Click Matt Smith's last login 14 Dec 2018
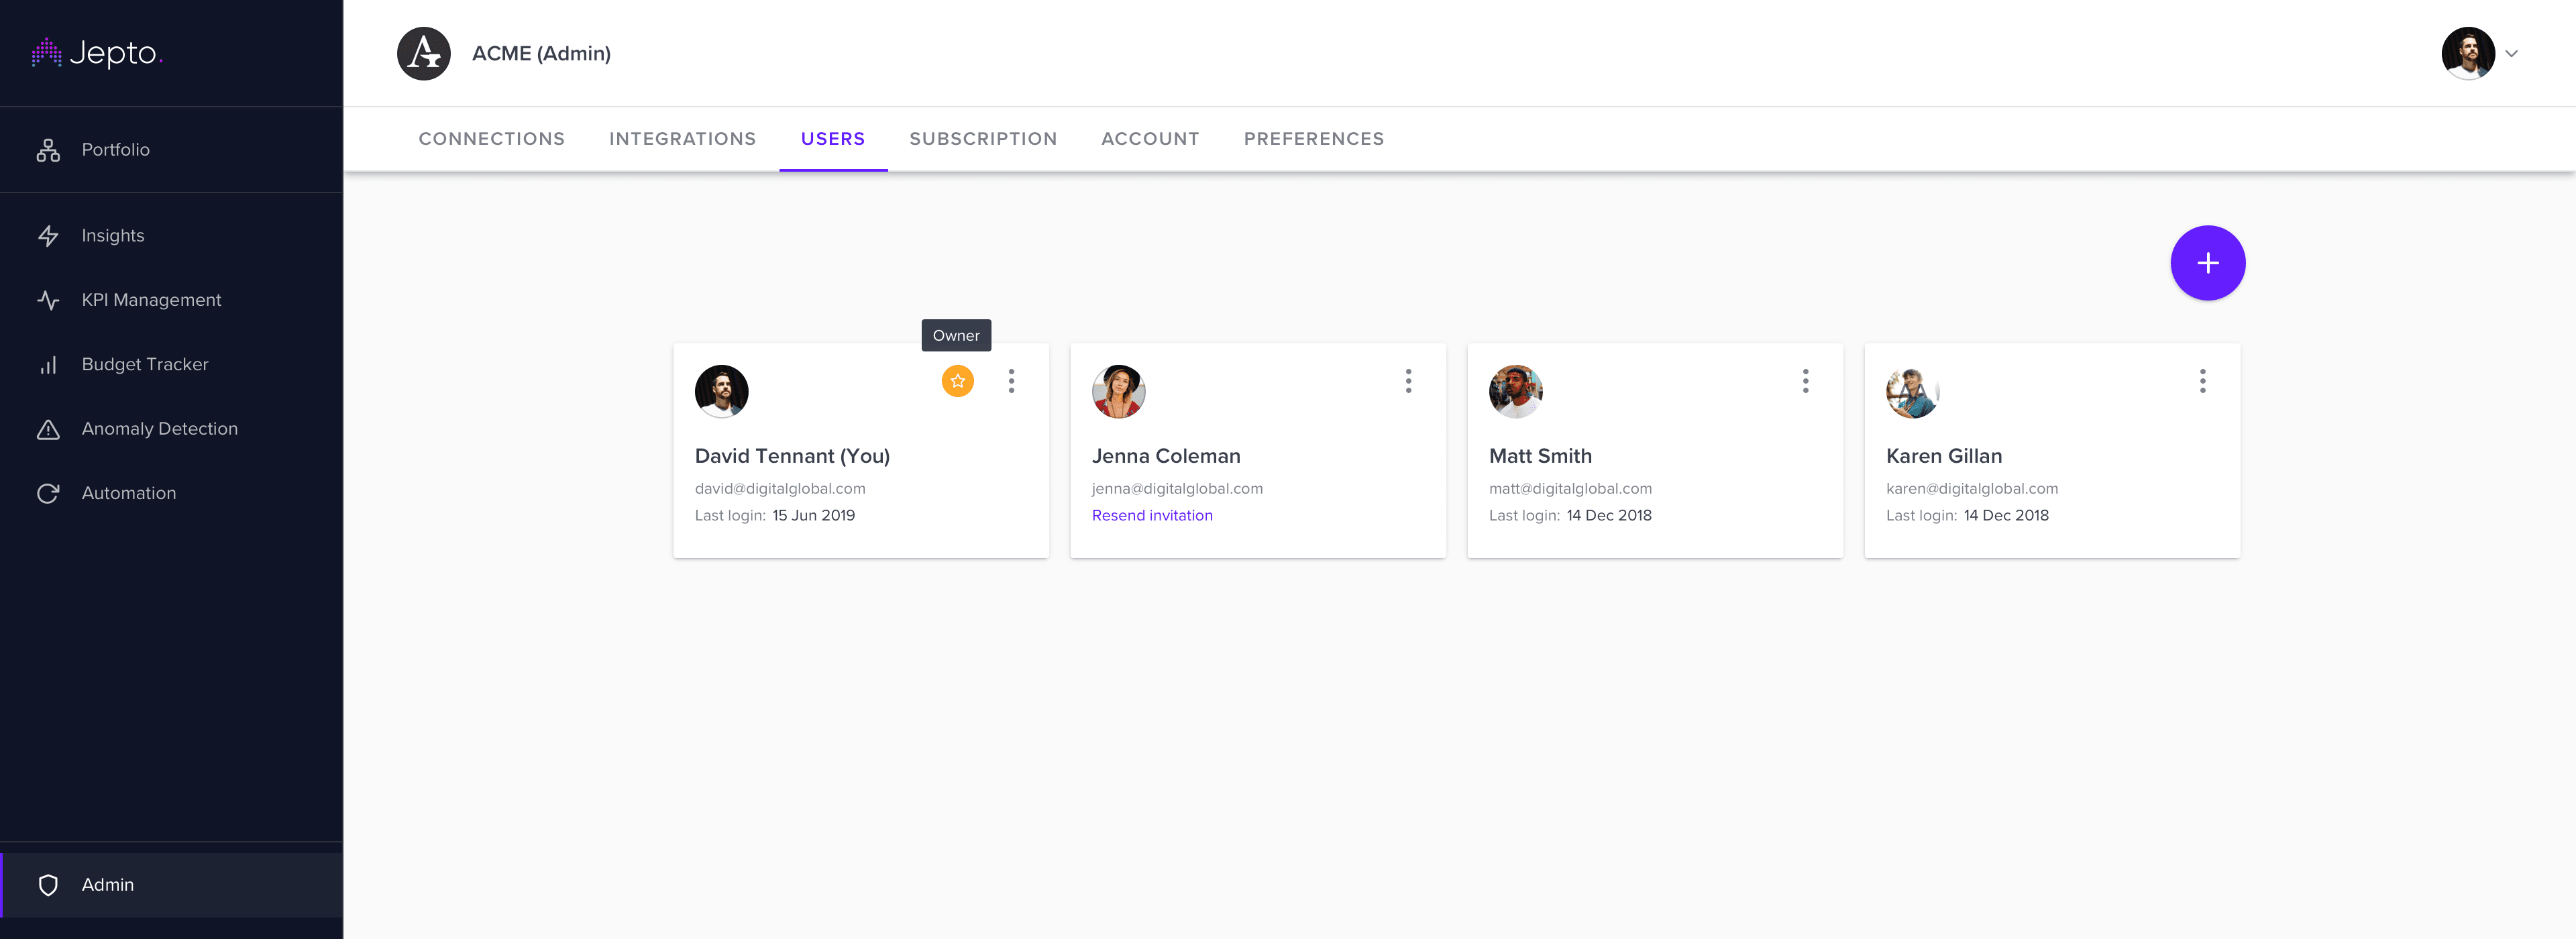2576x939 pixels. click(x=1609, y=516)
